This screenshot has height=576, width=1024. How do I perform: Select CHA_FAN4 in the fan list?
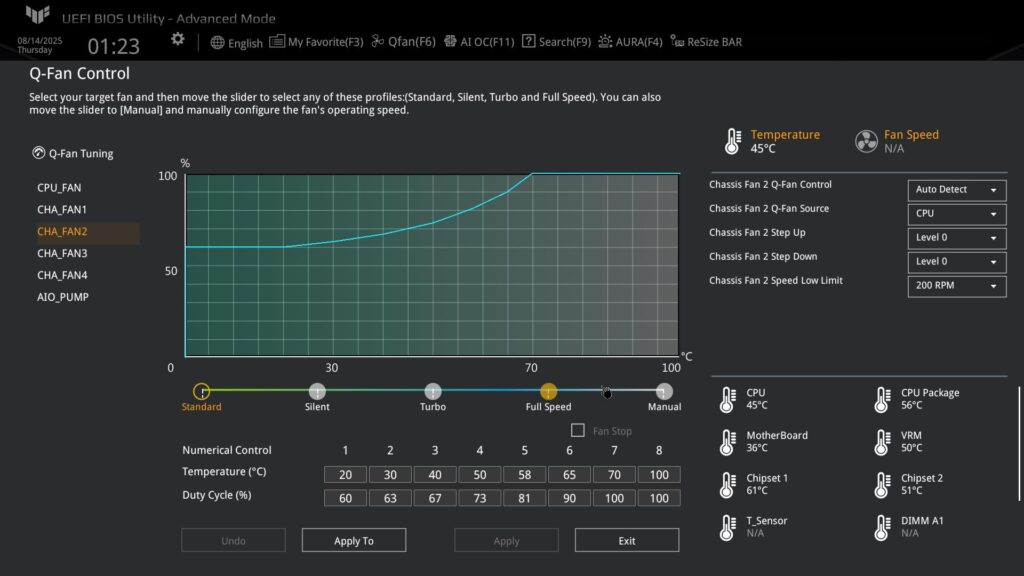pos(62,276)
